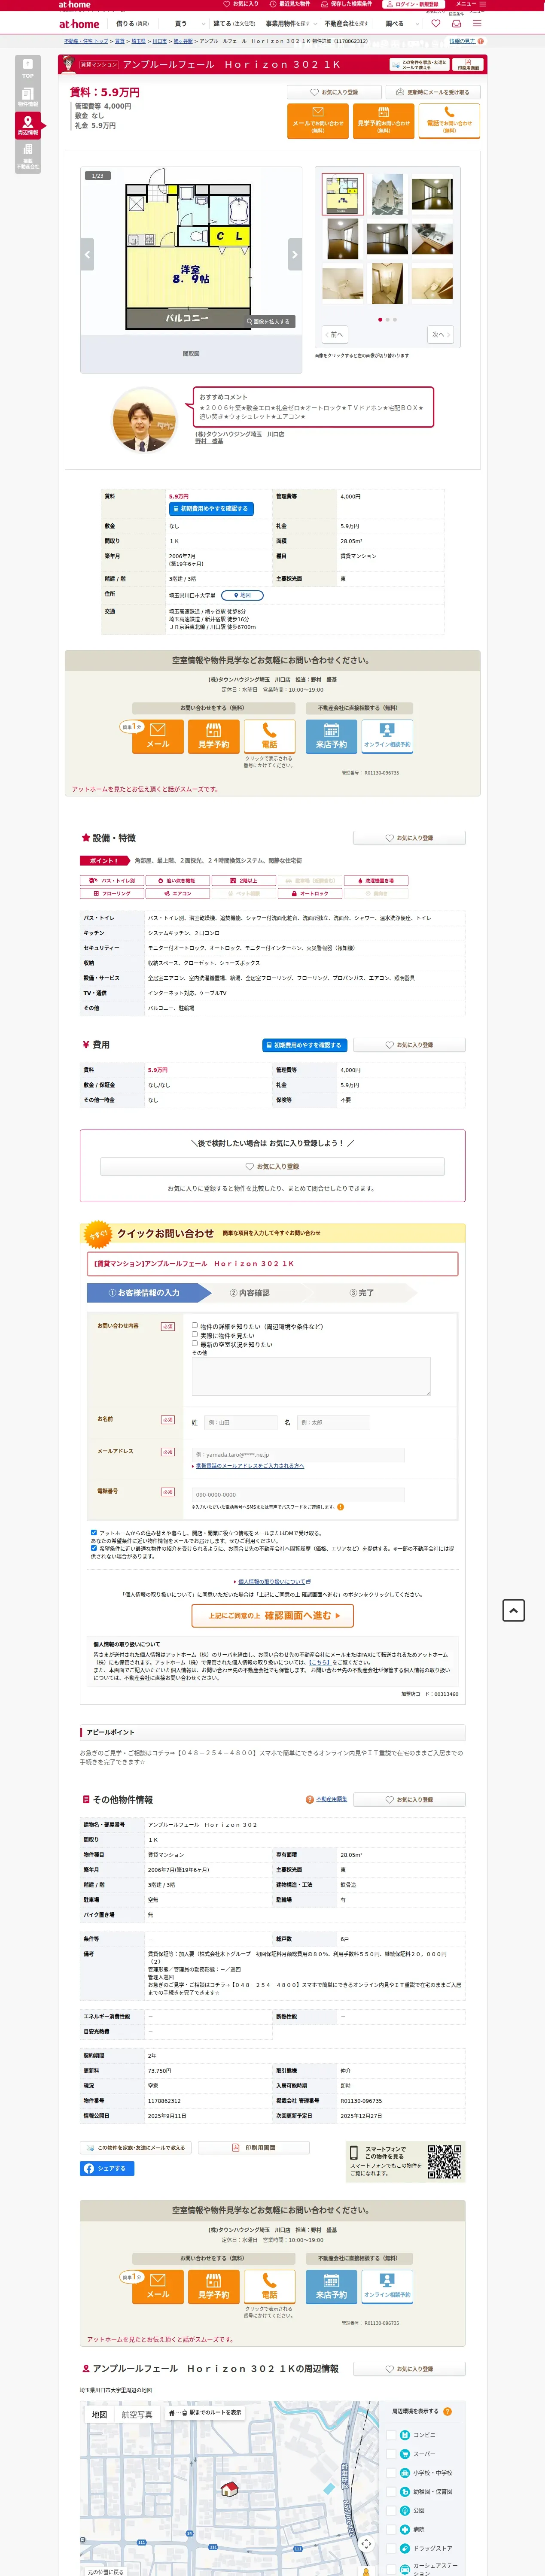Toggle アットホームからの住み替え newsletter checkbox

[94, 1532]
